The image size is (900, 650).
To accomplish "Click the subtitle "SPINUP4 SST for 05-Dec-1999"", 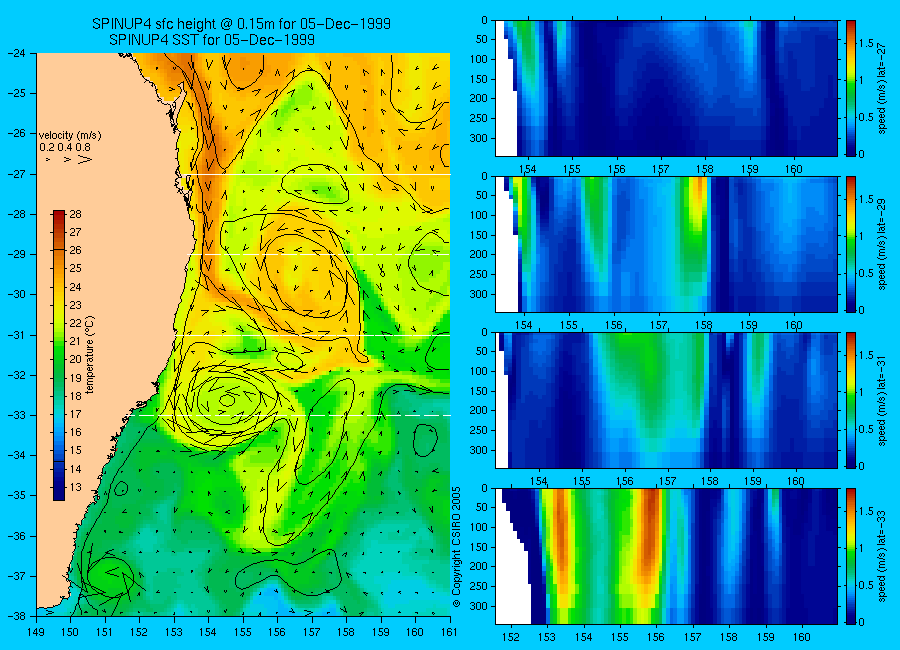I will point(212,40).
